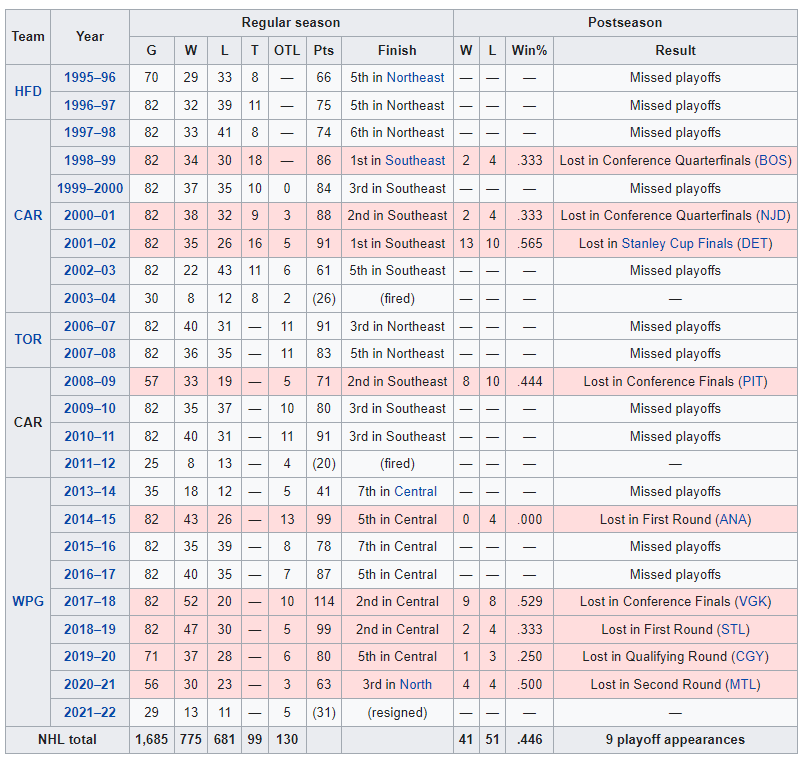
Task: Click the 2021–22 season link
Action: [90, 712]
